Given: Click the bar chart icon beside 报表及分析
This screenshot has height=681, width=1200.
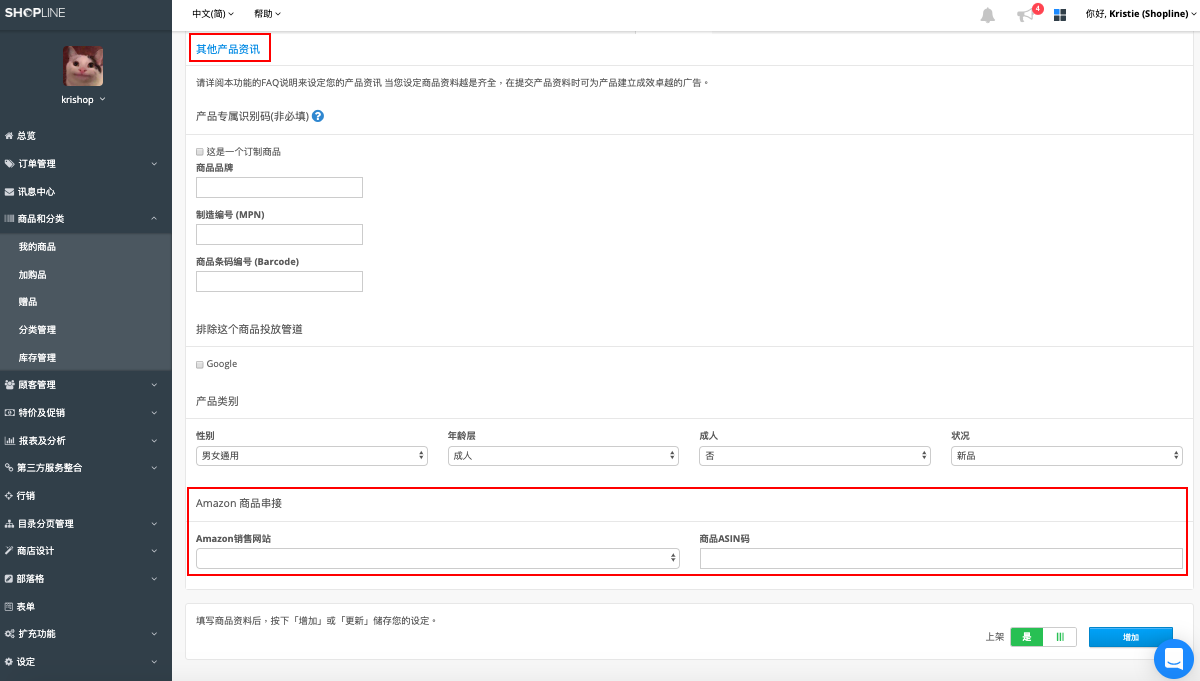Looking at the screenshot, I should (x=9, y=440).
